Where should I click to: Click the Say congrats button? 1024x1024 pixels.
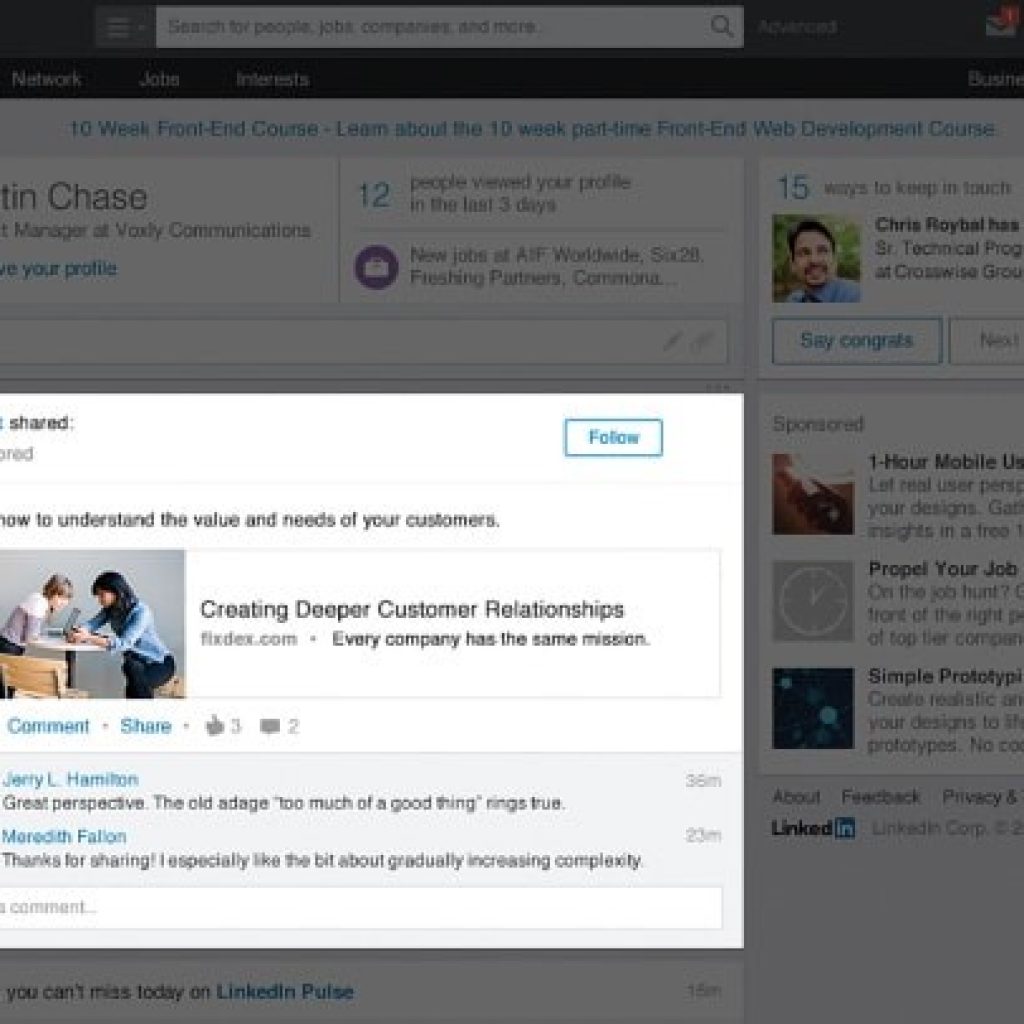[857, 340]
